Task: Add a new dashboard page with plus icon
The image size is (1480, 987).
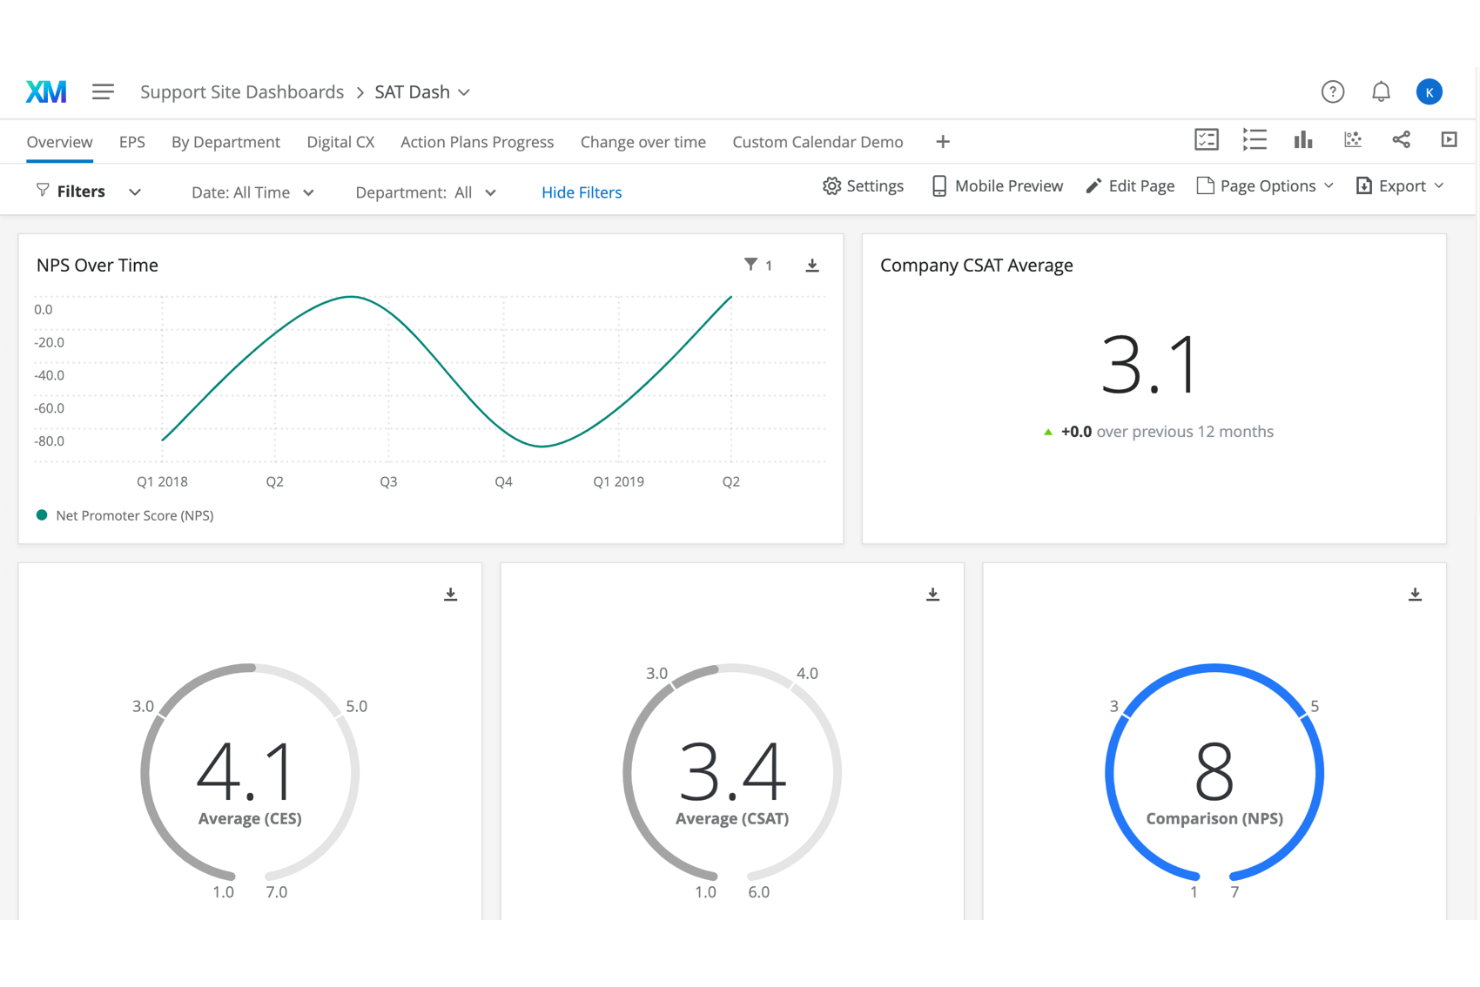Action: tap(943, 142)
